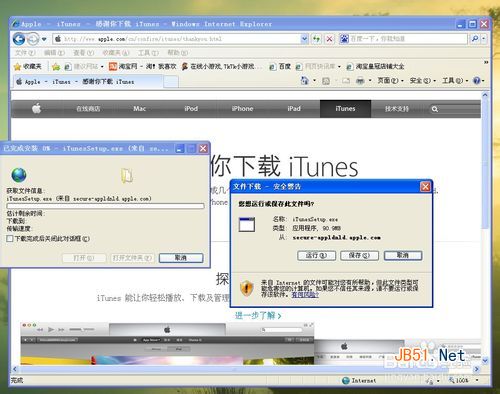Click the blue Help question mark icon
This screenshot has width=500, height=394.
coord(477,81)
